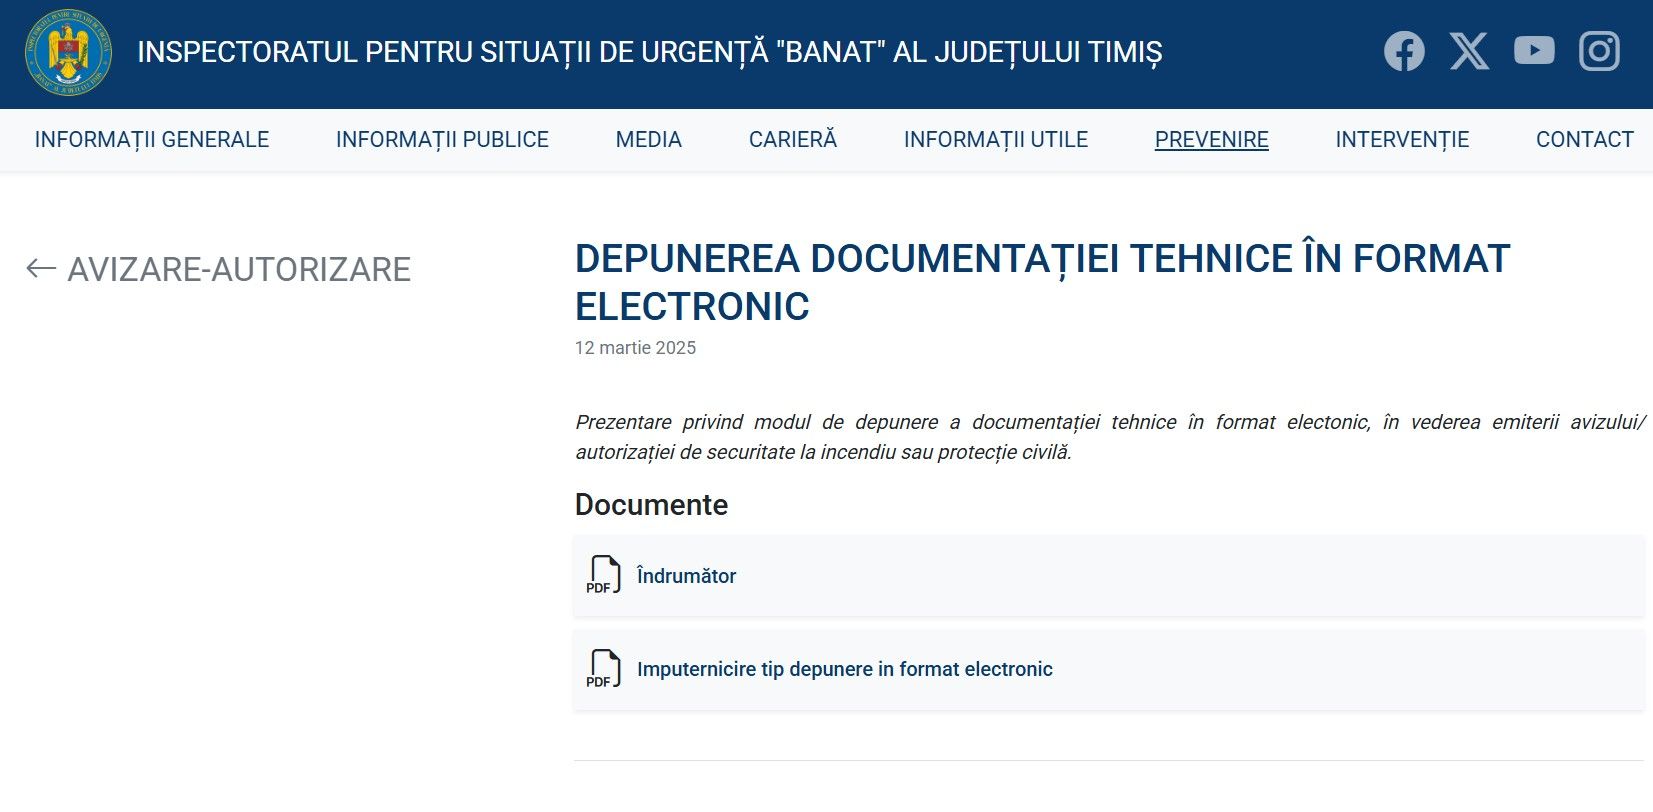This screenshot has height=812, width=1653.
Task: Expand the INFORMAȚII UTILE menu
Action: [x=995, y=140]
